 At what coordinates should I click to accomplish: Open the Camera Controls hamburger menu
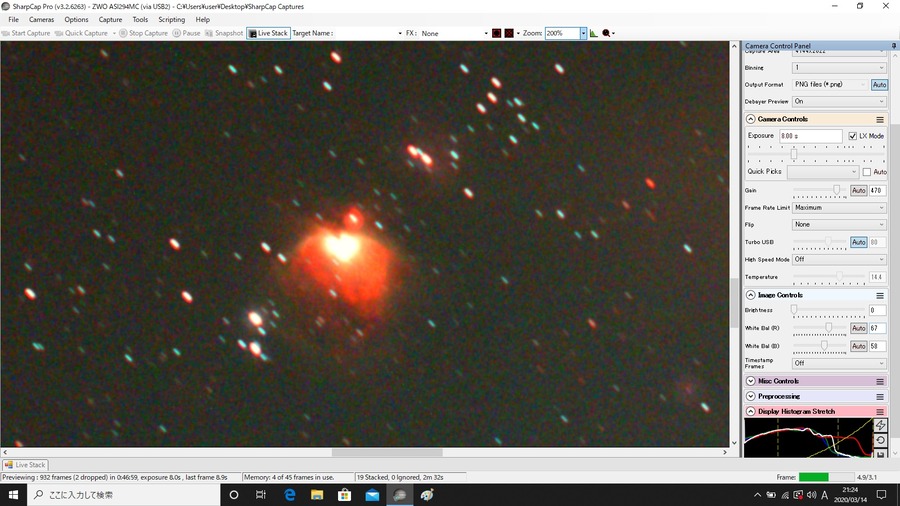[880, 119]
